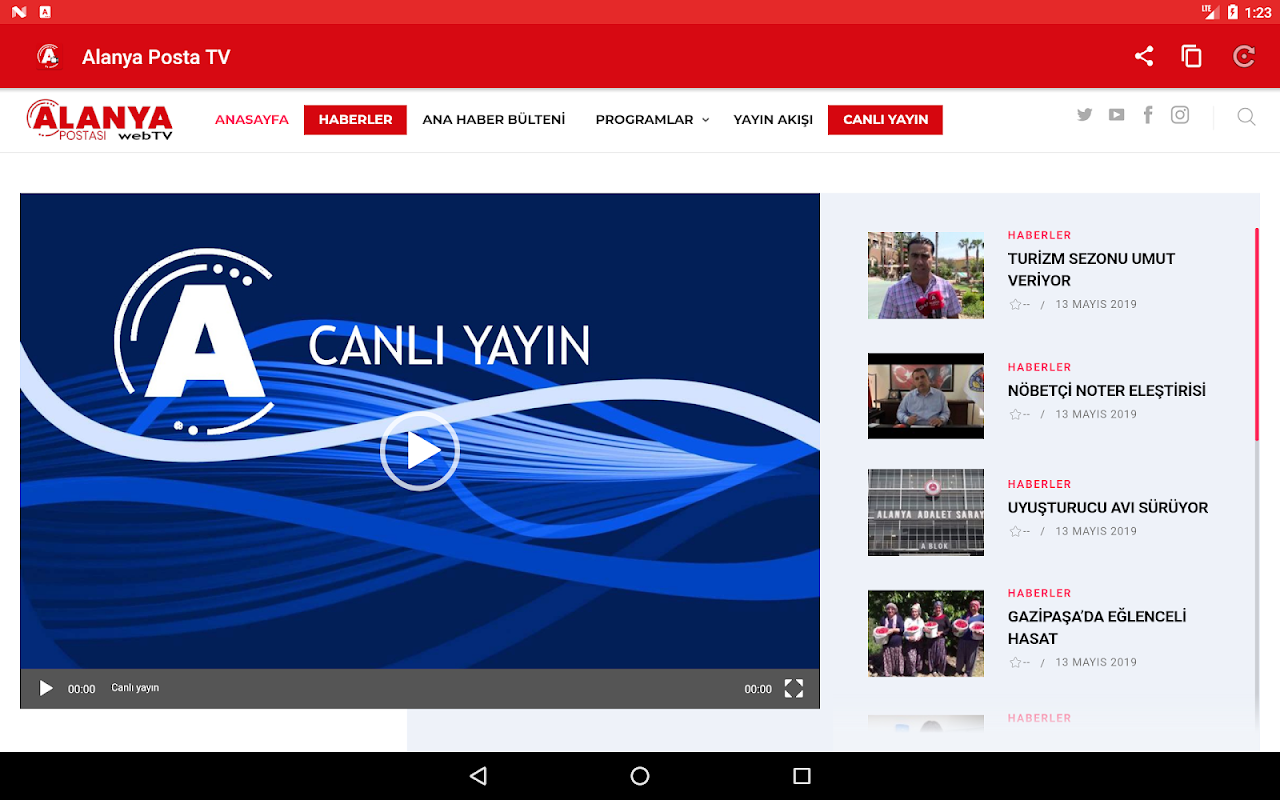Tap the share icon in the app bar
The height and width of the screenshot is (800, 1280).
(1144, 57)
